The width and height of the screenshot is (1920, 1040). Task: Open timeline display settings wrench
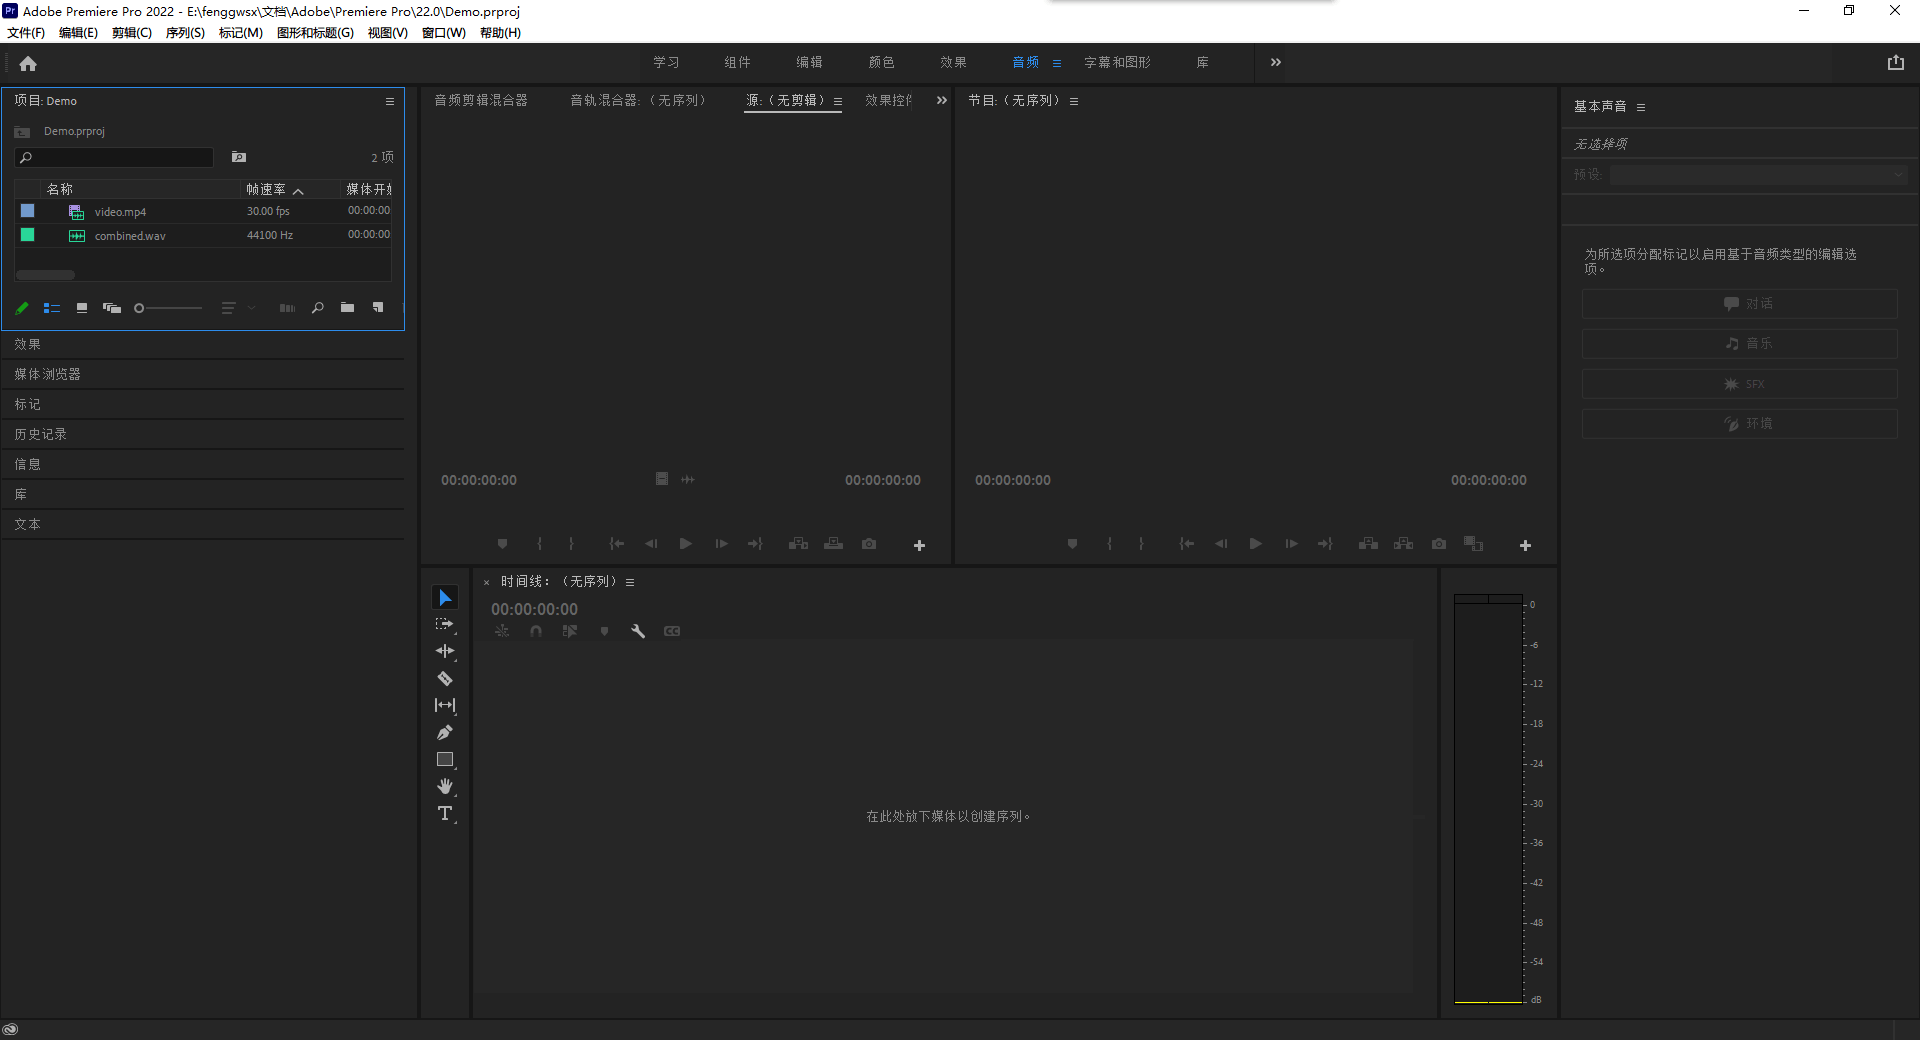[x=638, y=631]
